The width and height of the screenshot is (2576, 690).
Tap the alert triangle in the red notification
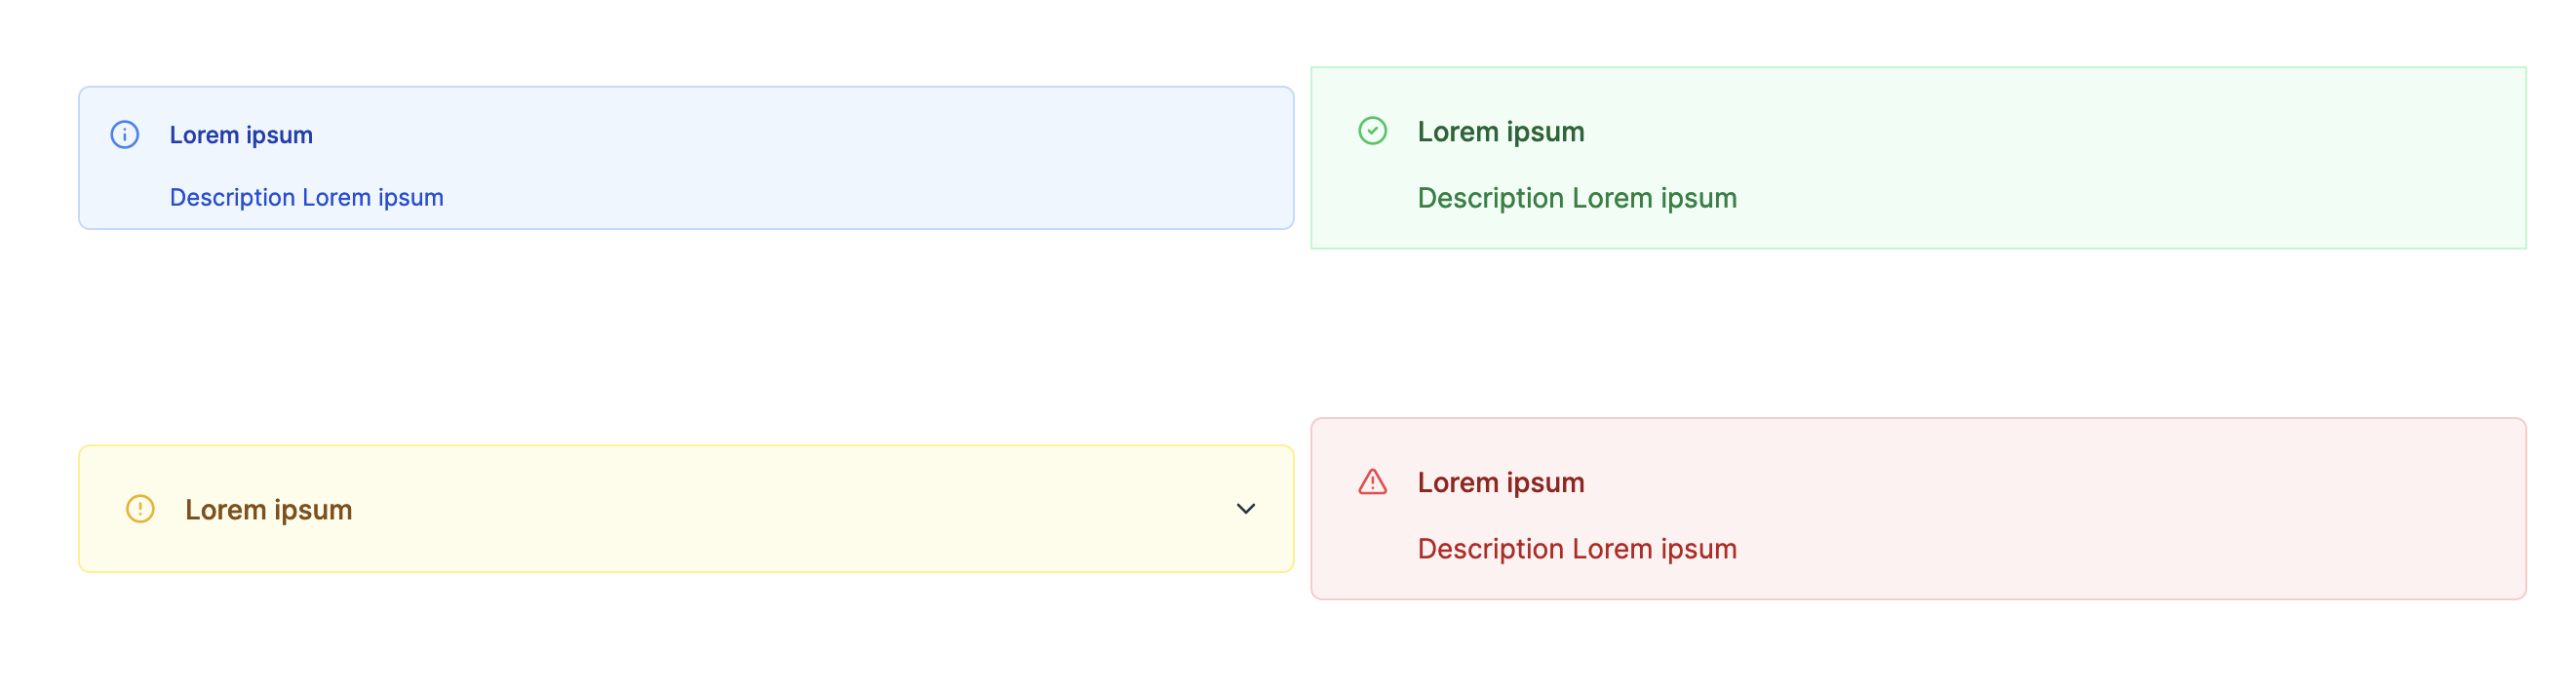point(1374,482)
